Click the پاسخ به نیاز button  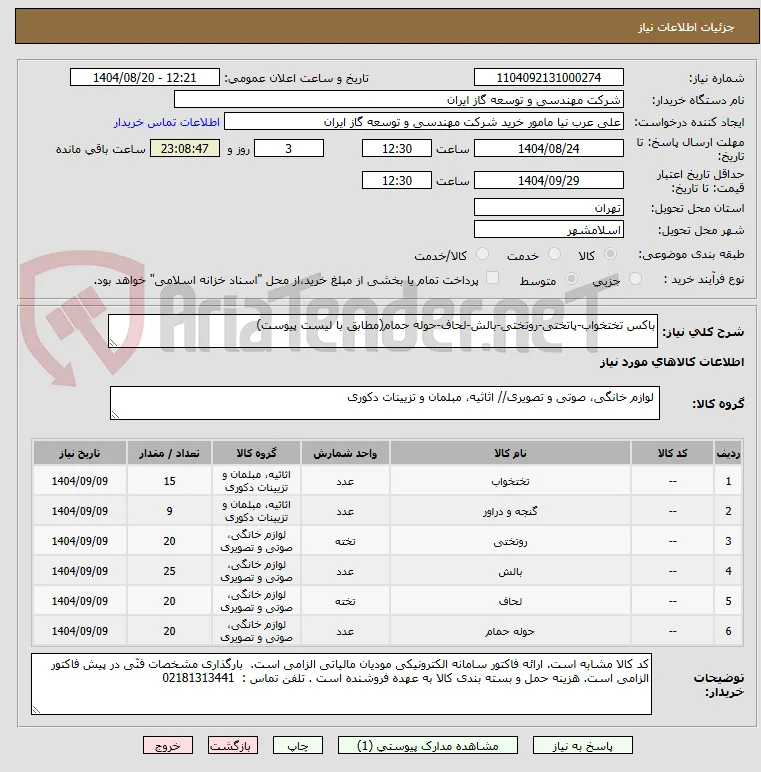[x=583, y=745]
